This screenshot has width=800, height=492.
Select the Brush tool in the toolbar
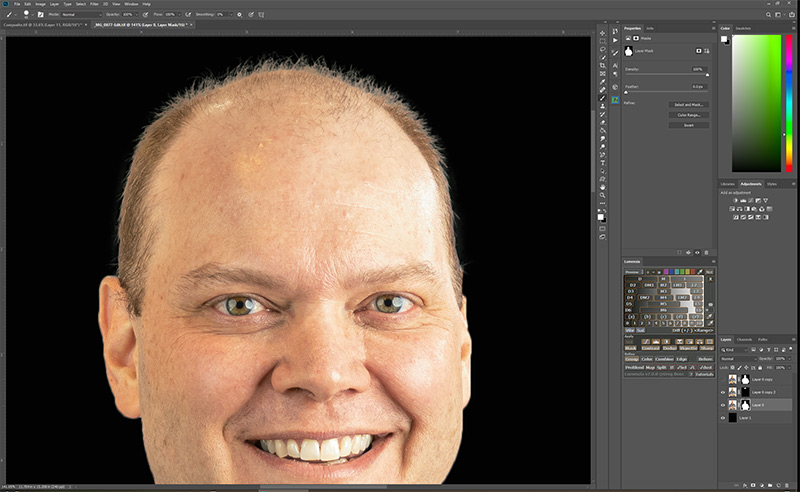pos(603,98)
